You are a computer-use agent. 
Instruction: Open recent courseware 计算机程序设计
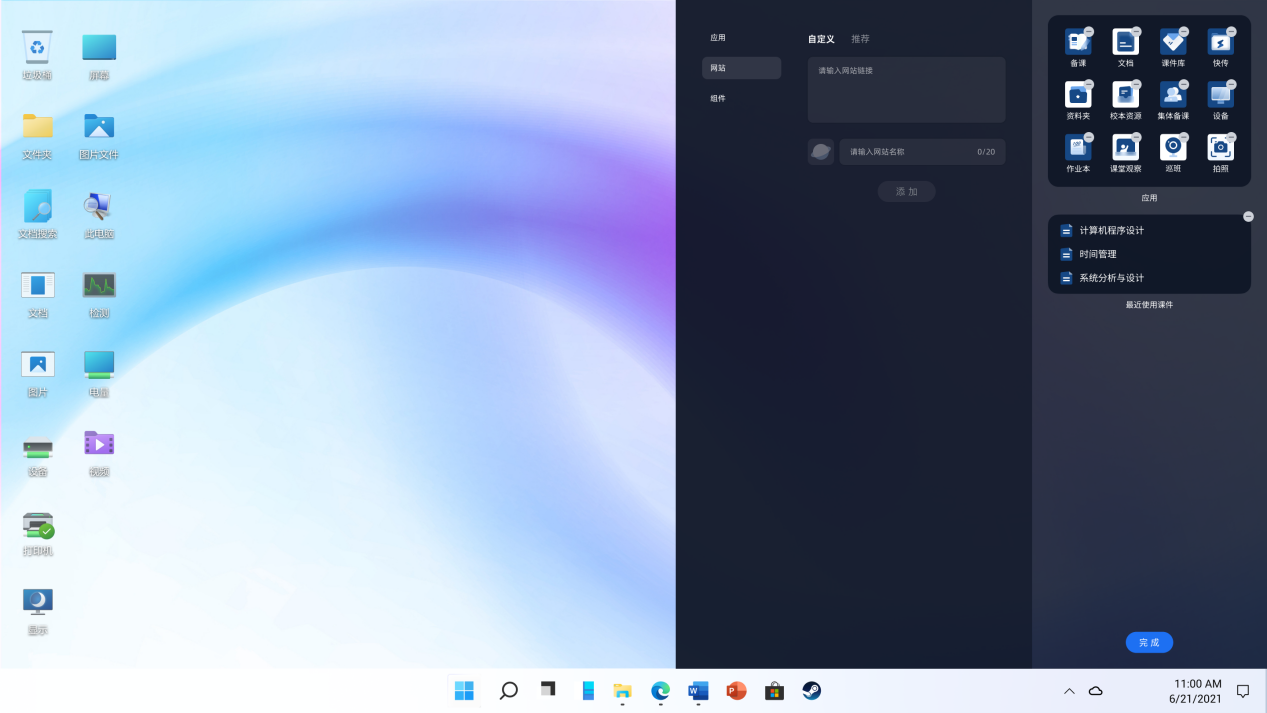point(1111,231)
